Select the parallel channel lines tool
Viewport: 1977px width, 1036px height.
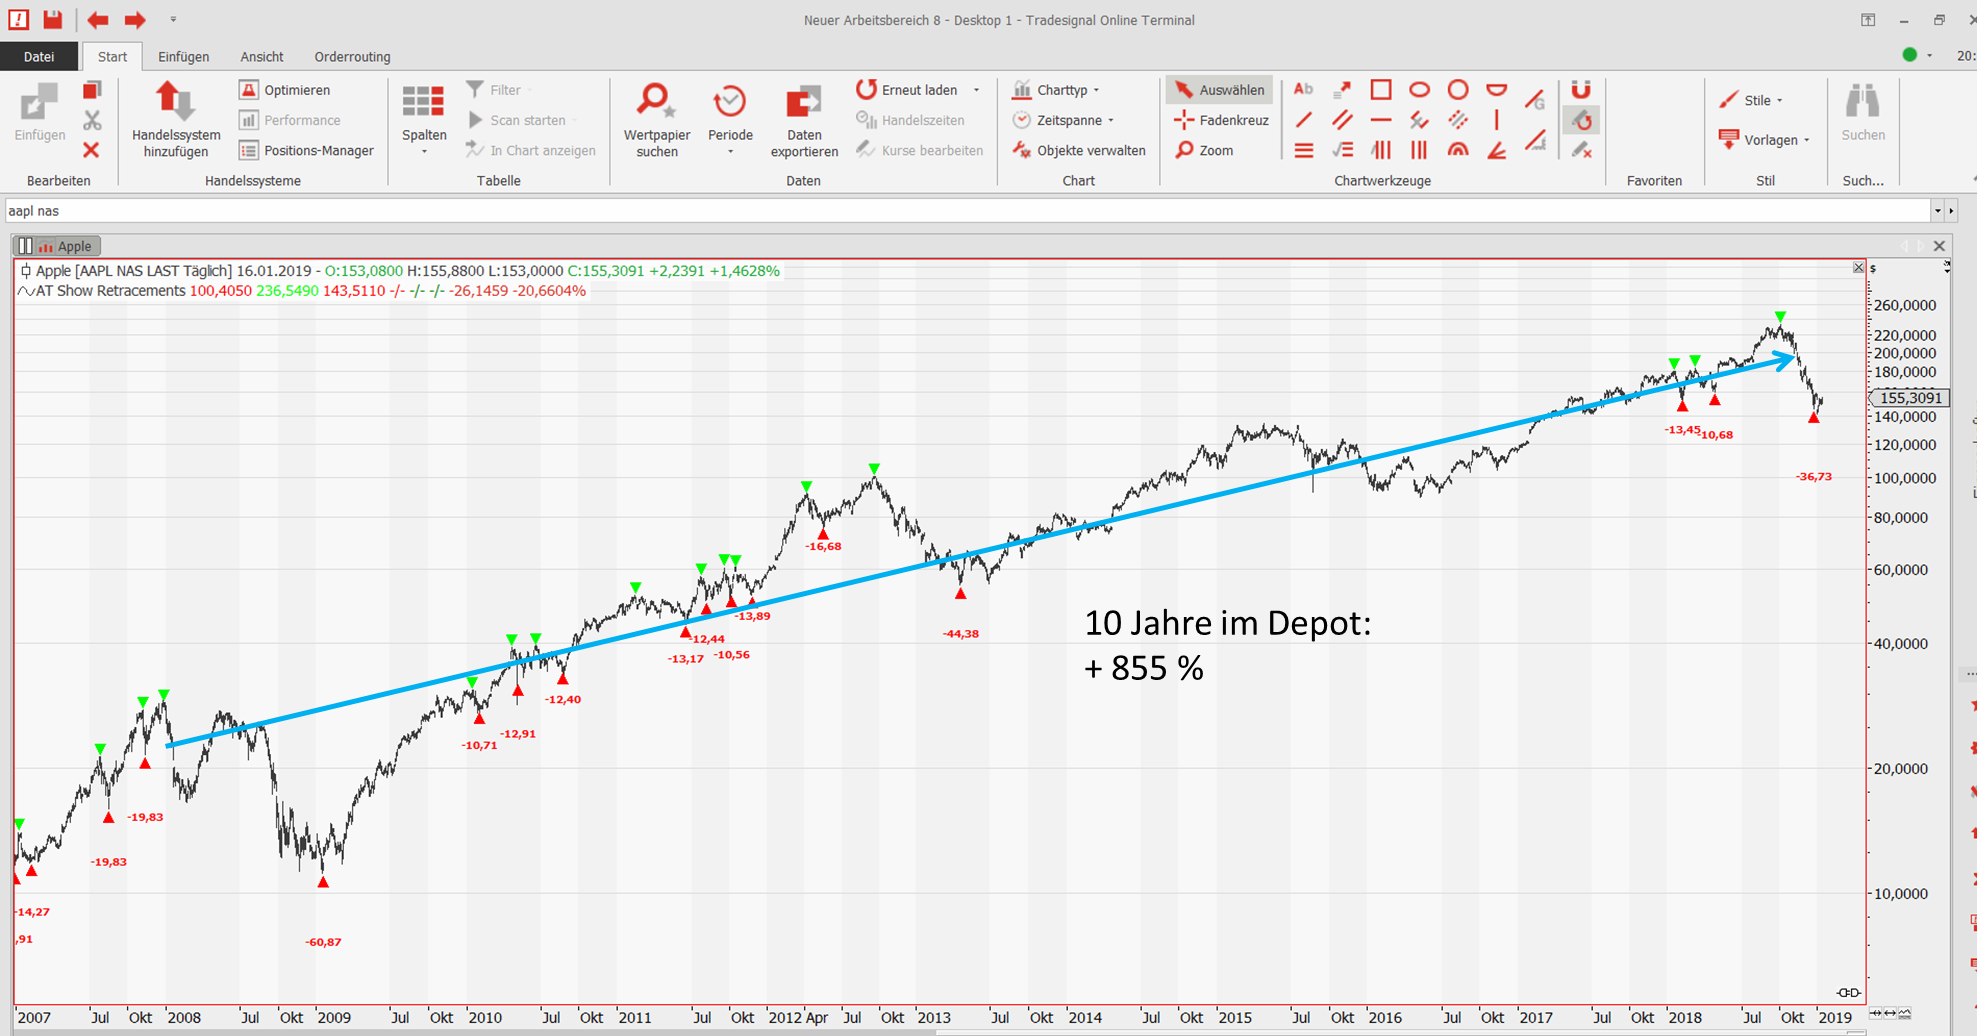pyautogui.click(x=1342, y=120)
